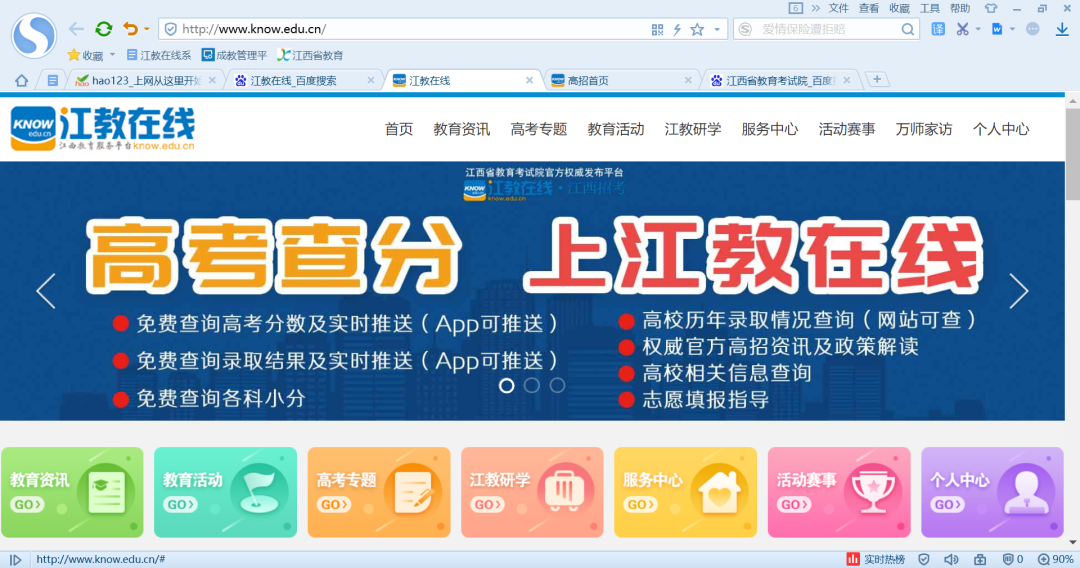The width and height of the screenshot is (1080, 568).
Task: Click the Sogou browser logo avatar
Action: click(34, 36)
